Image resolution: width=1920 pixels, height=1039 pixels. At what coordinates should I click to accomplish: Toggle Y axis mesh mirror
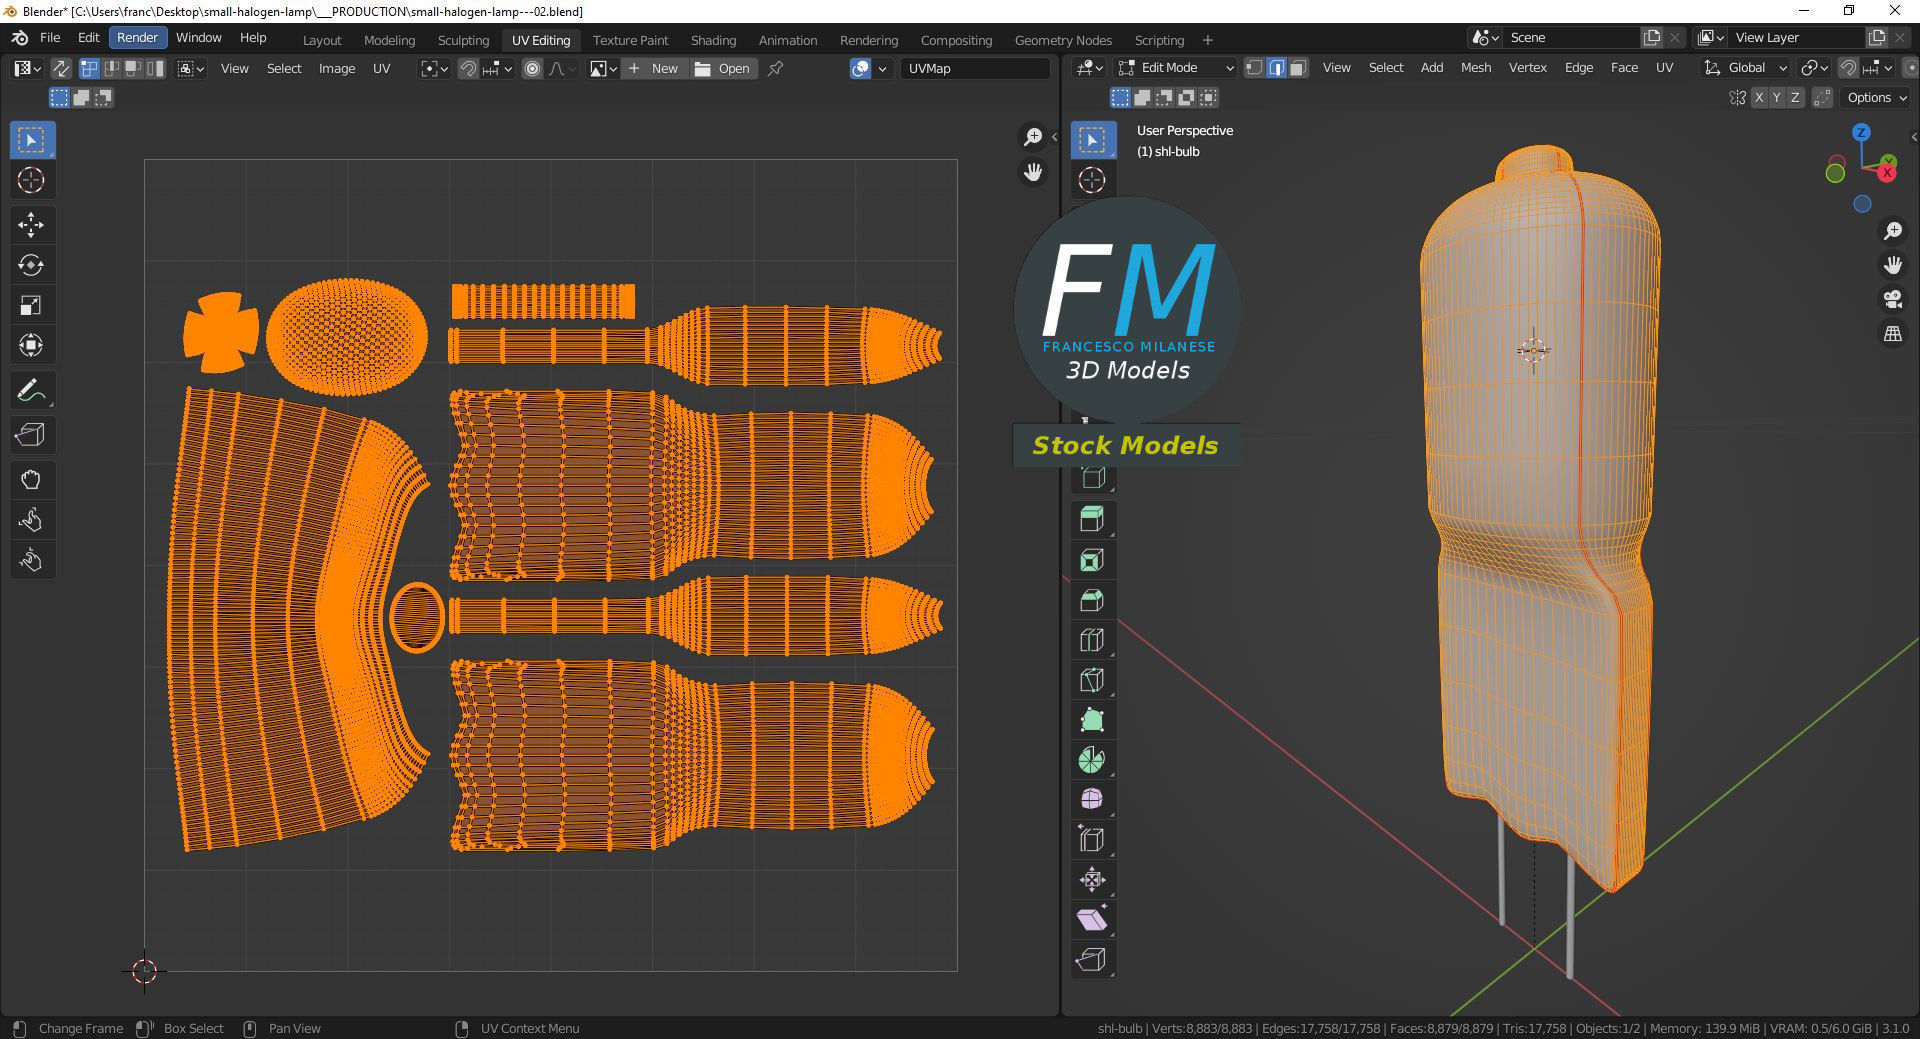tap(1777, 97)
